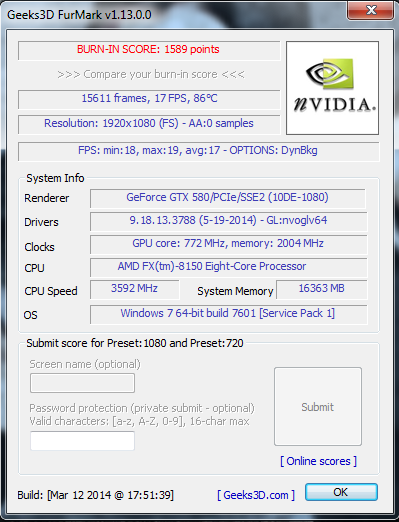Focus the Password protection input field

[82, 441]
